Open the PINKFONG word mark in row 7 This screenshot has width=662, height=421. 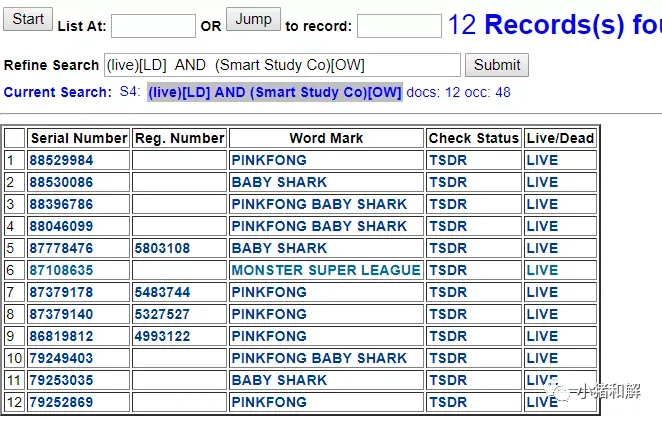(269, 292)
